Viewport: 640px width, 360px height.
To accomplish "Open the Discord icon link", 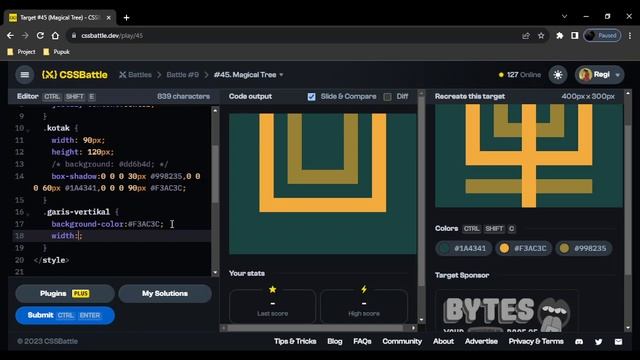I will point(579,342).
